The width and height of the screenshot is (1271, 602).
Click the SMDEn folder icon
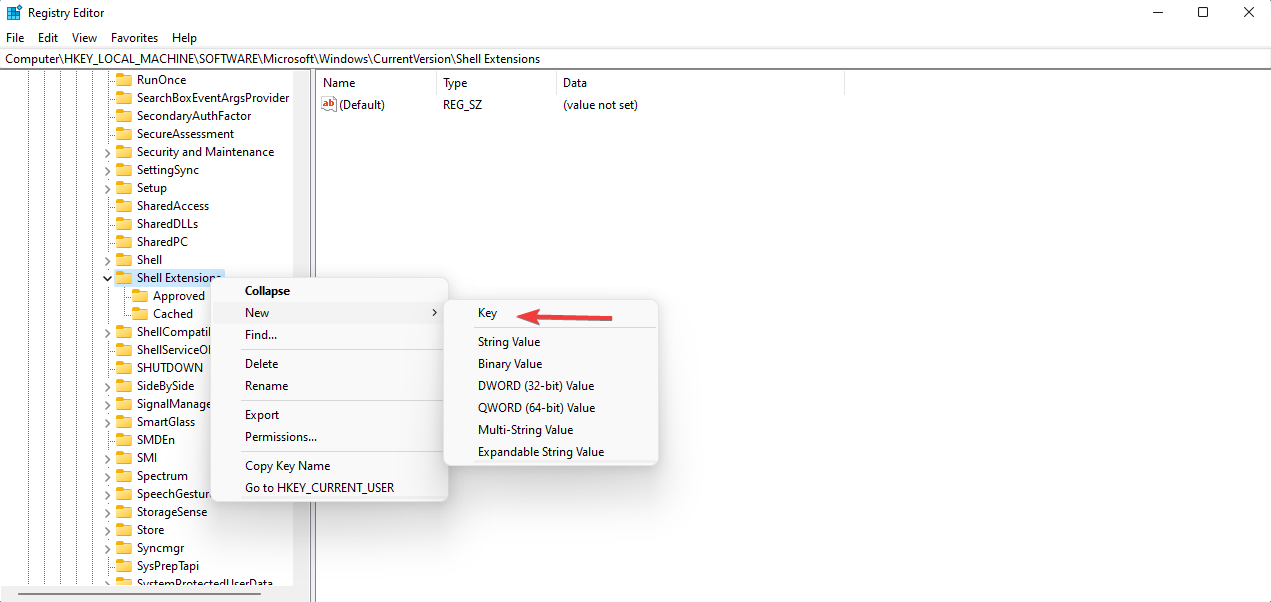pos(123,440)
